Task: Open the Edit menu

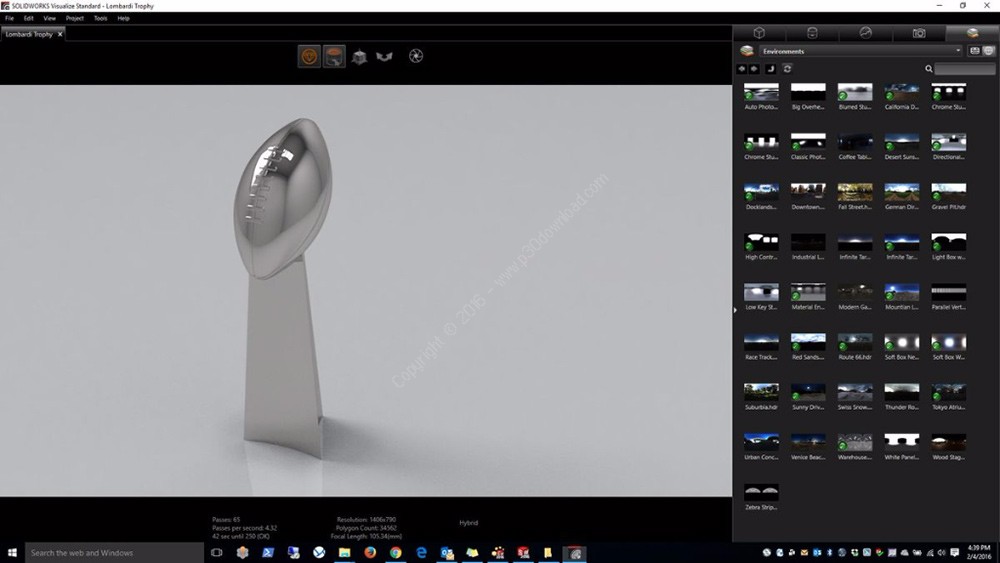Action: (29, 18)
